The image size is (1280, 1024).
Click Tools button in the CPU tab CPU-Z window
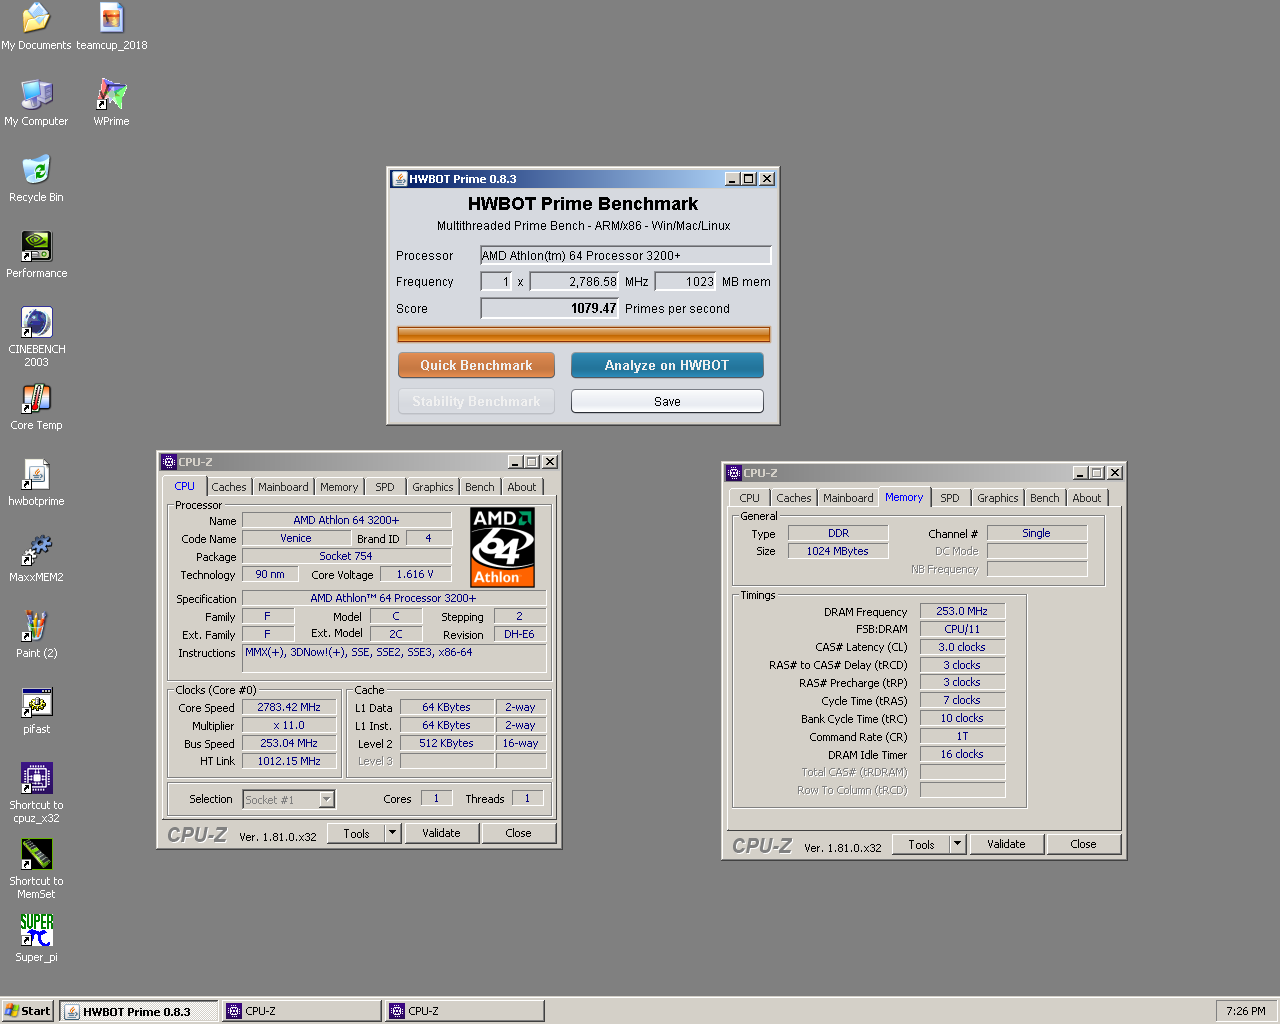356,833
